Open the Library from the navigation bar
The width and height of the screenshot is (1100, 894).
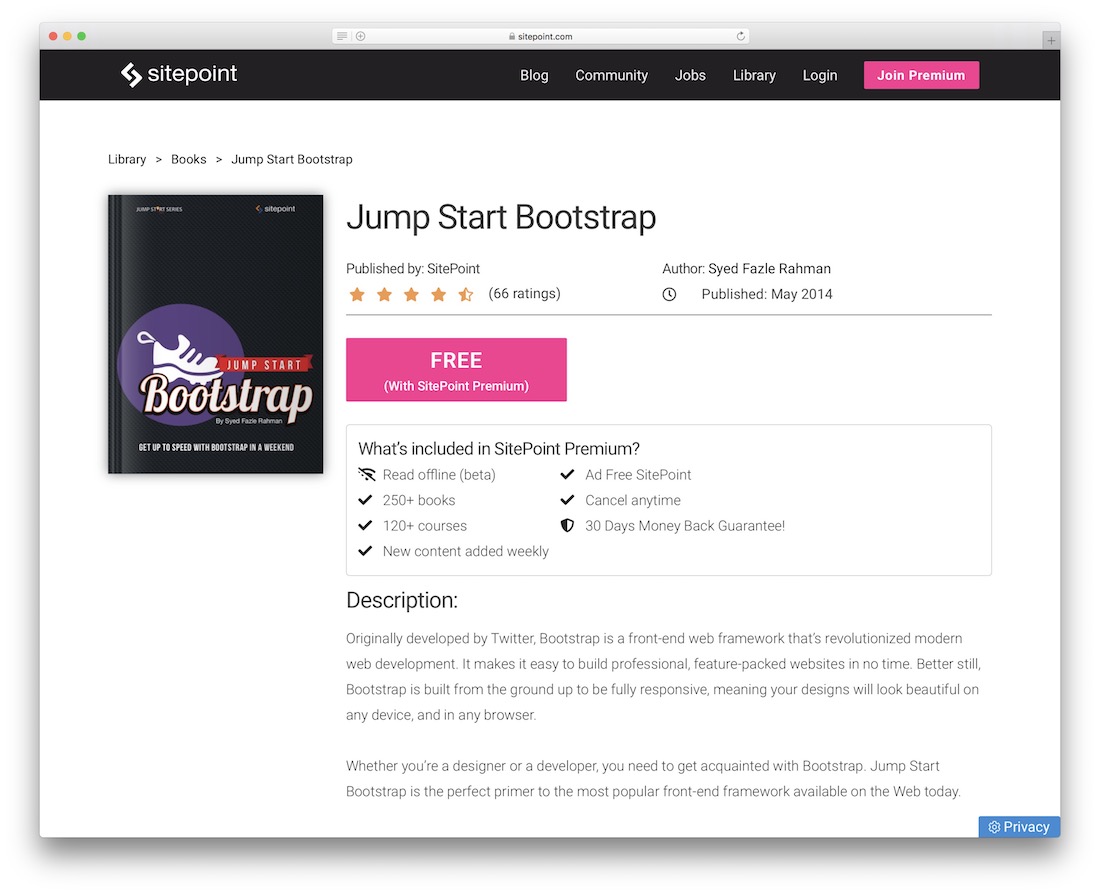(754, 75)
